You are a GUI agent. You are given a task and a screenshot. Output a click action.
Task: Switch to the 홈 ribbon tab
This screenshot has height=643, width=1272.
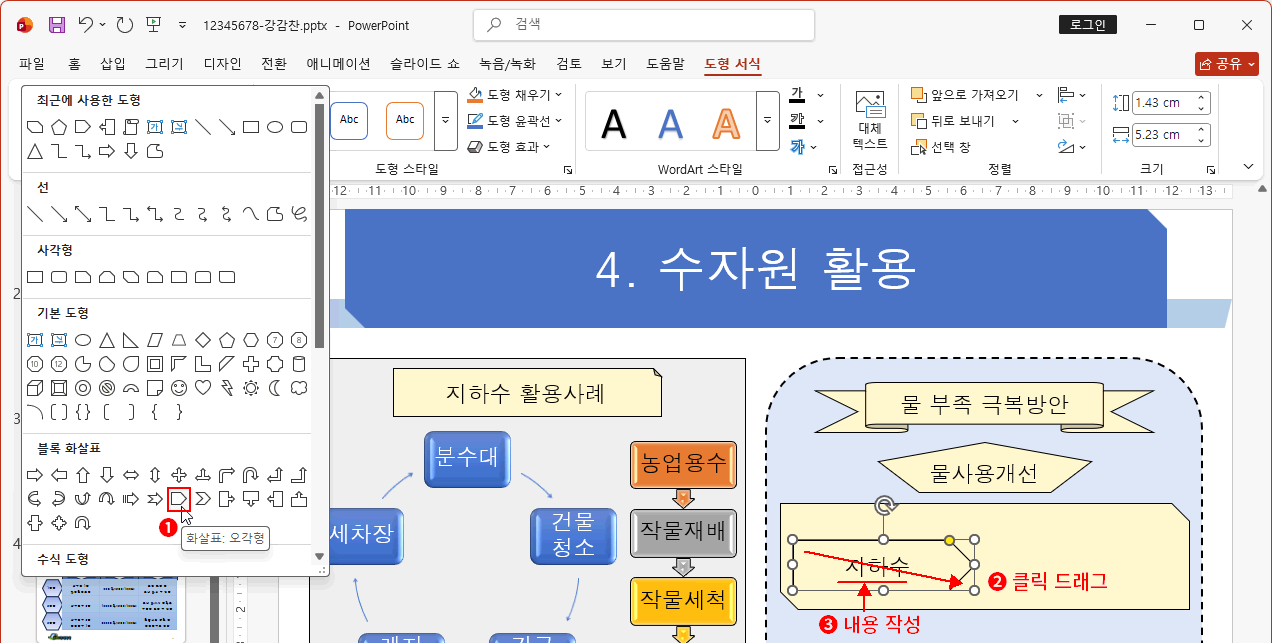(73, 63)
